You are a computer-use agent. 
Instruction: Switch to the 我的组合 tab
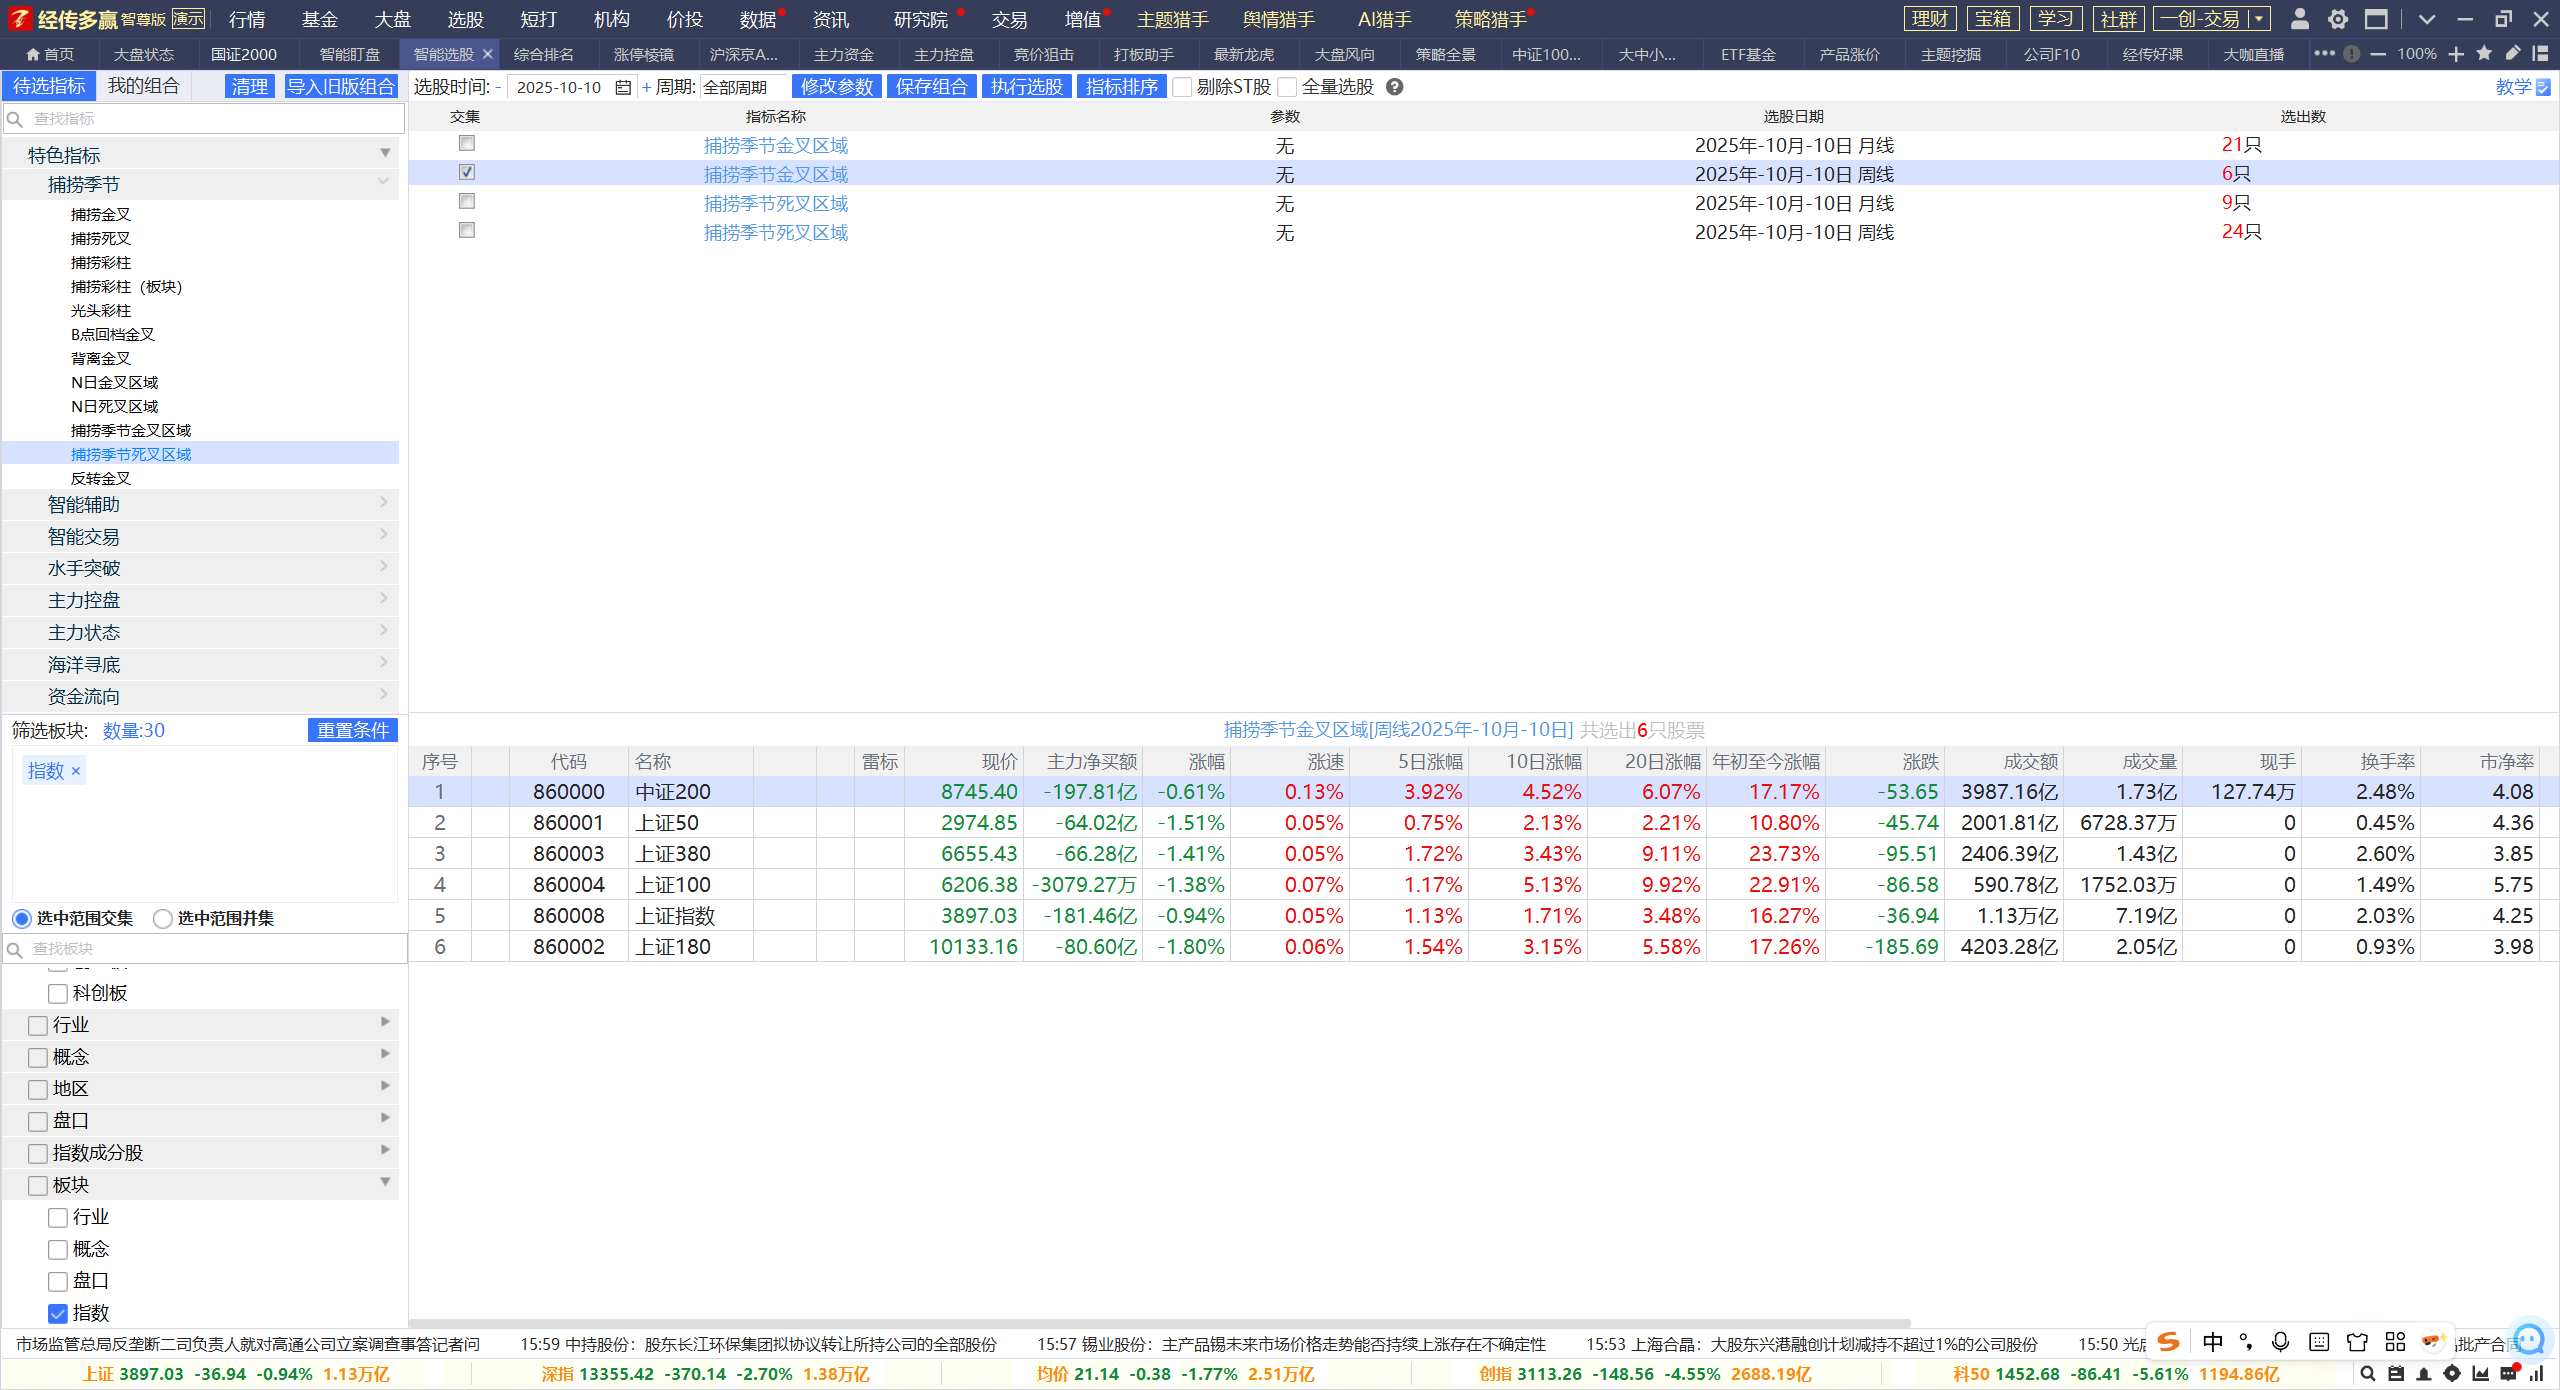coord(143,86)
